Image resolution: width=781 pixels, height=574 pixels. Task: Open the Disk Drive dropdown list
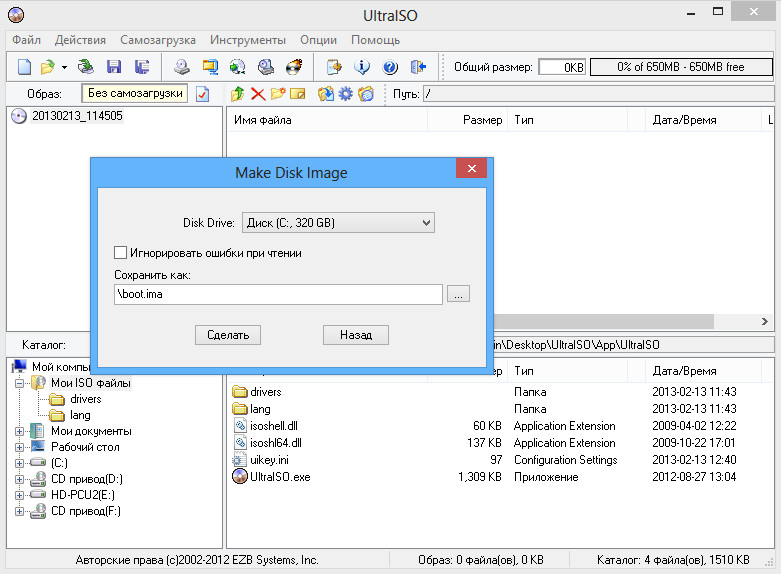pos(338,222)
